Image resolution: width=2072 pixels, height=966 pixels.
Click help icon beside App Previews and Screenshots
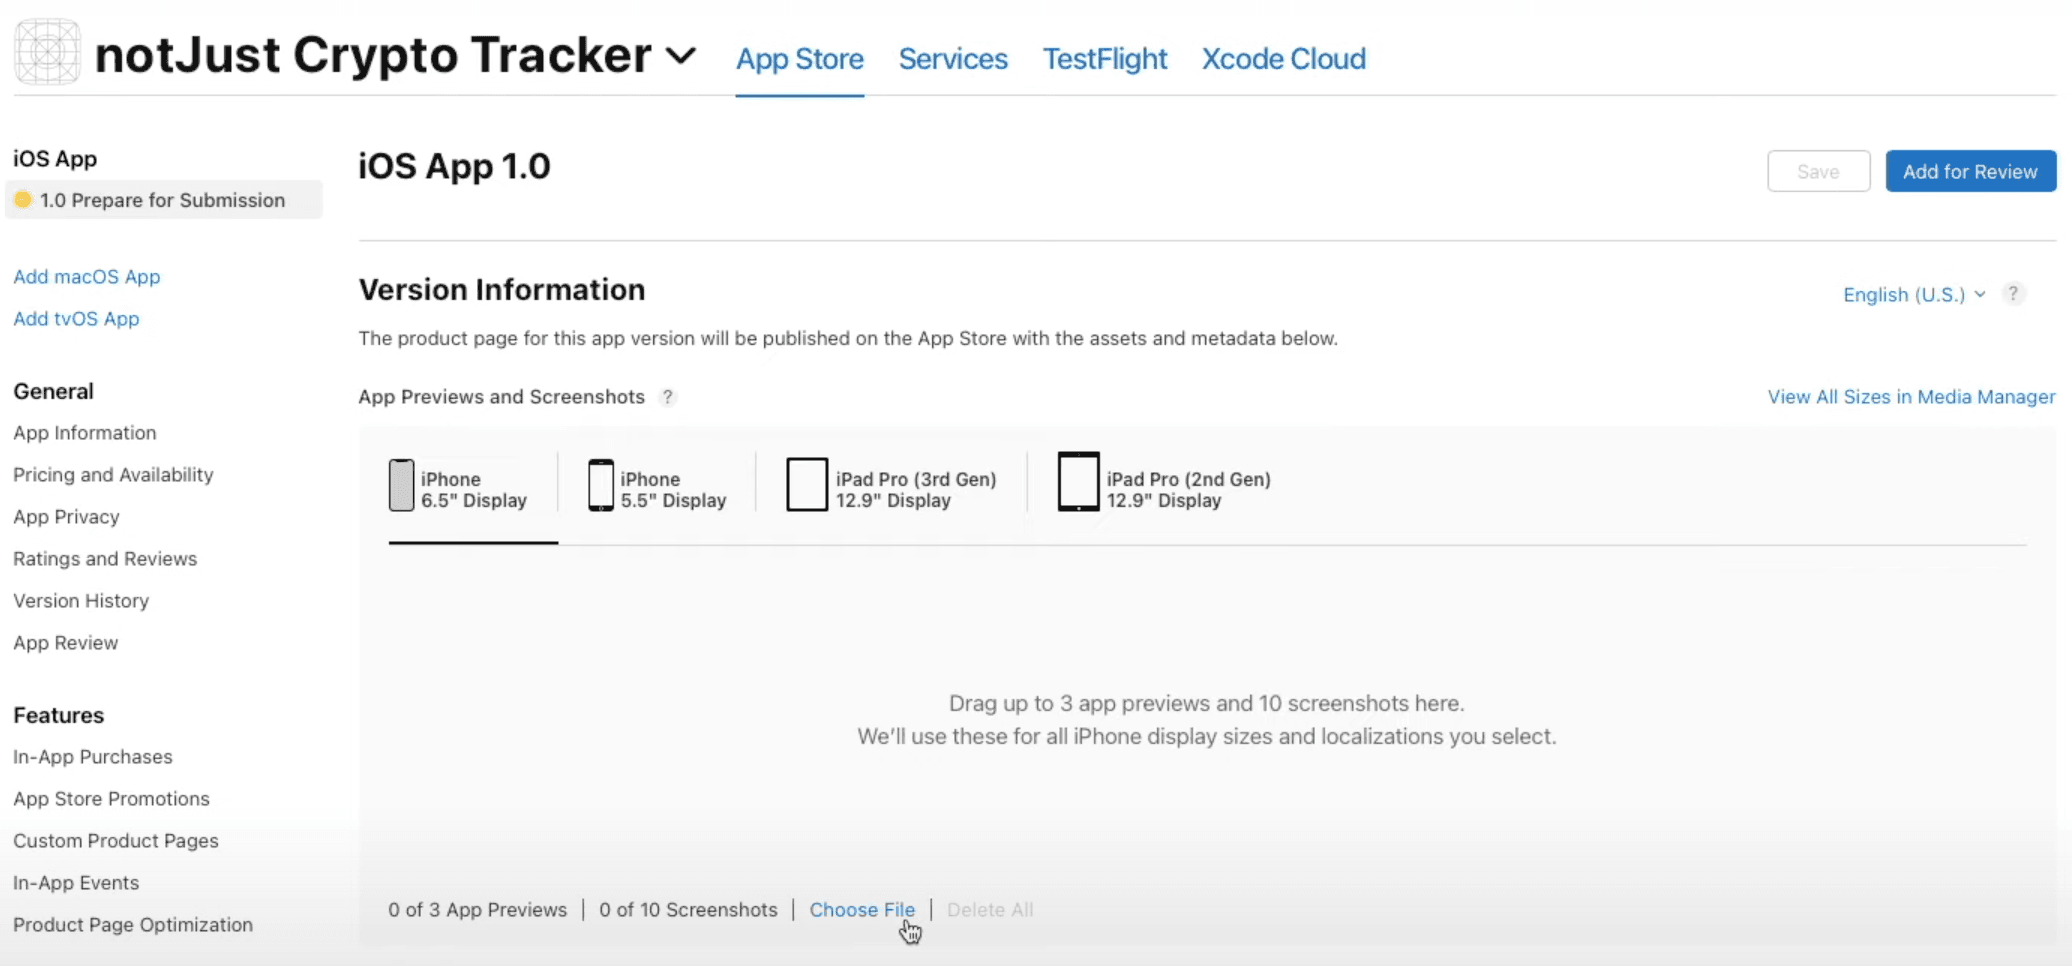[668, 397]
